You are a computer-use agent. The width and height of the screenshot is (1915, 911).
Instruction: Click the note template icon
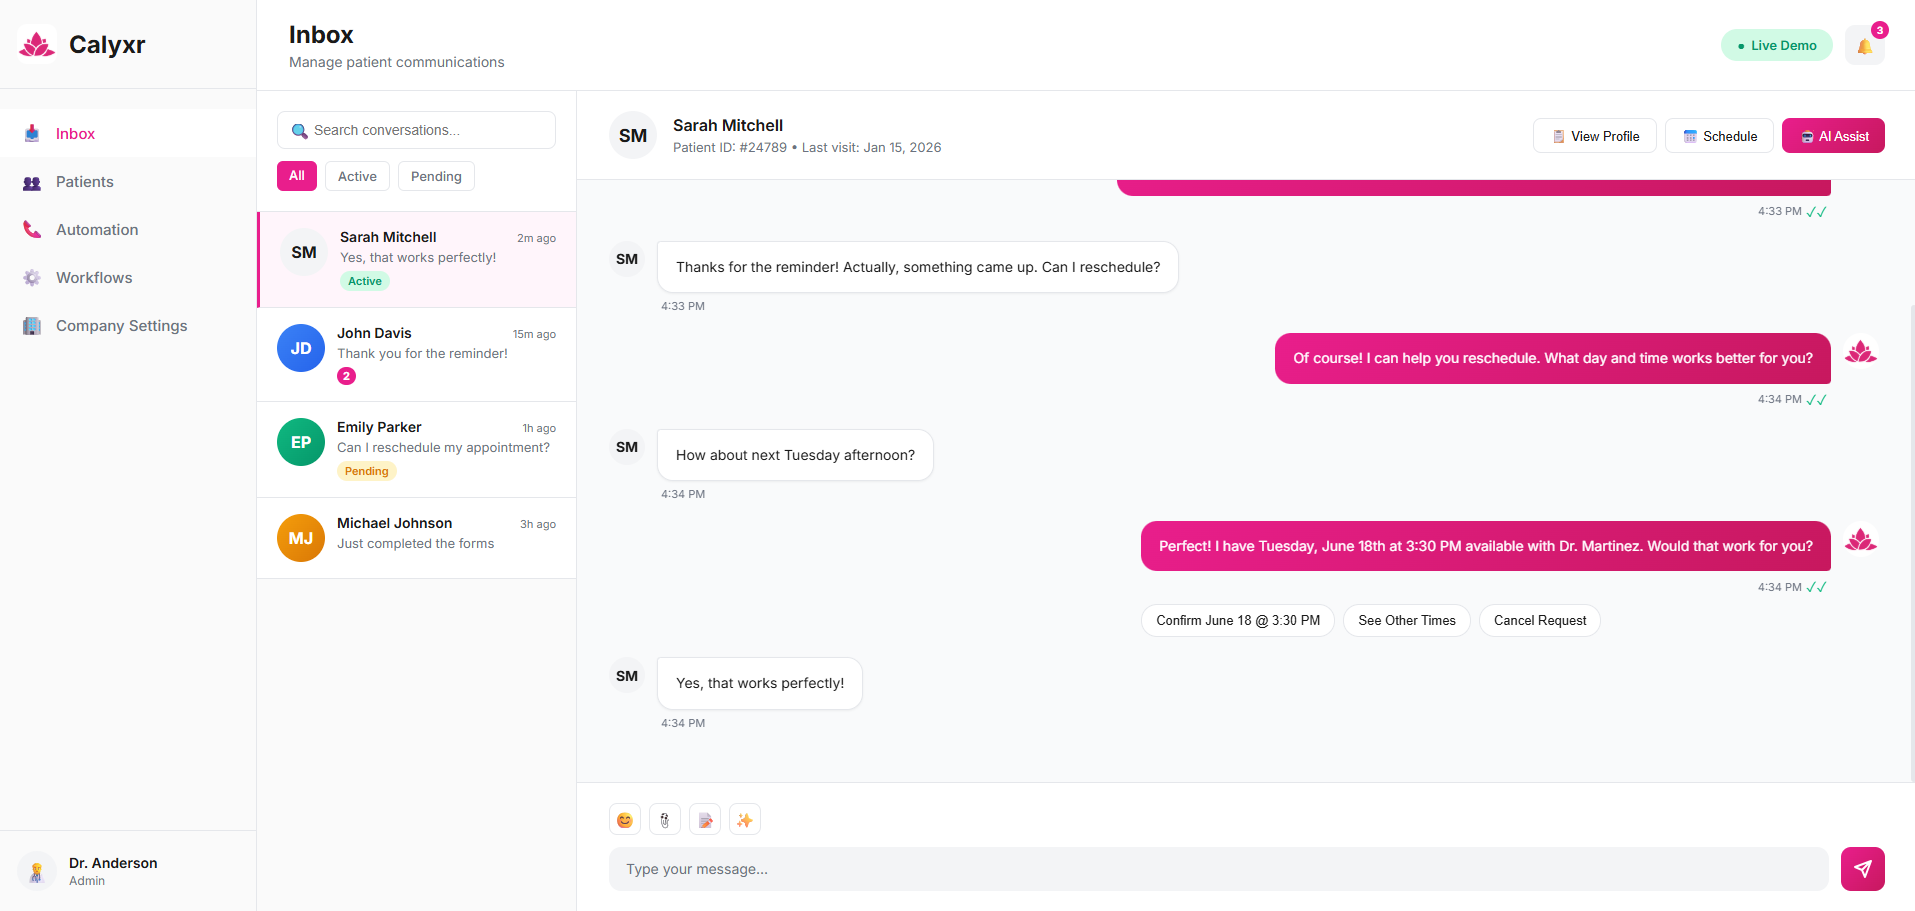click(x=705, y=820)
